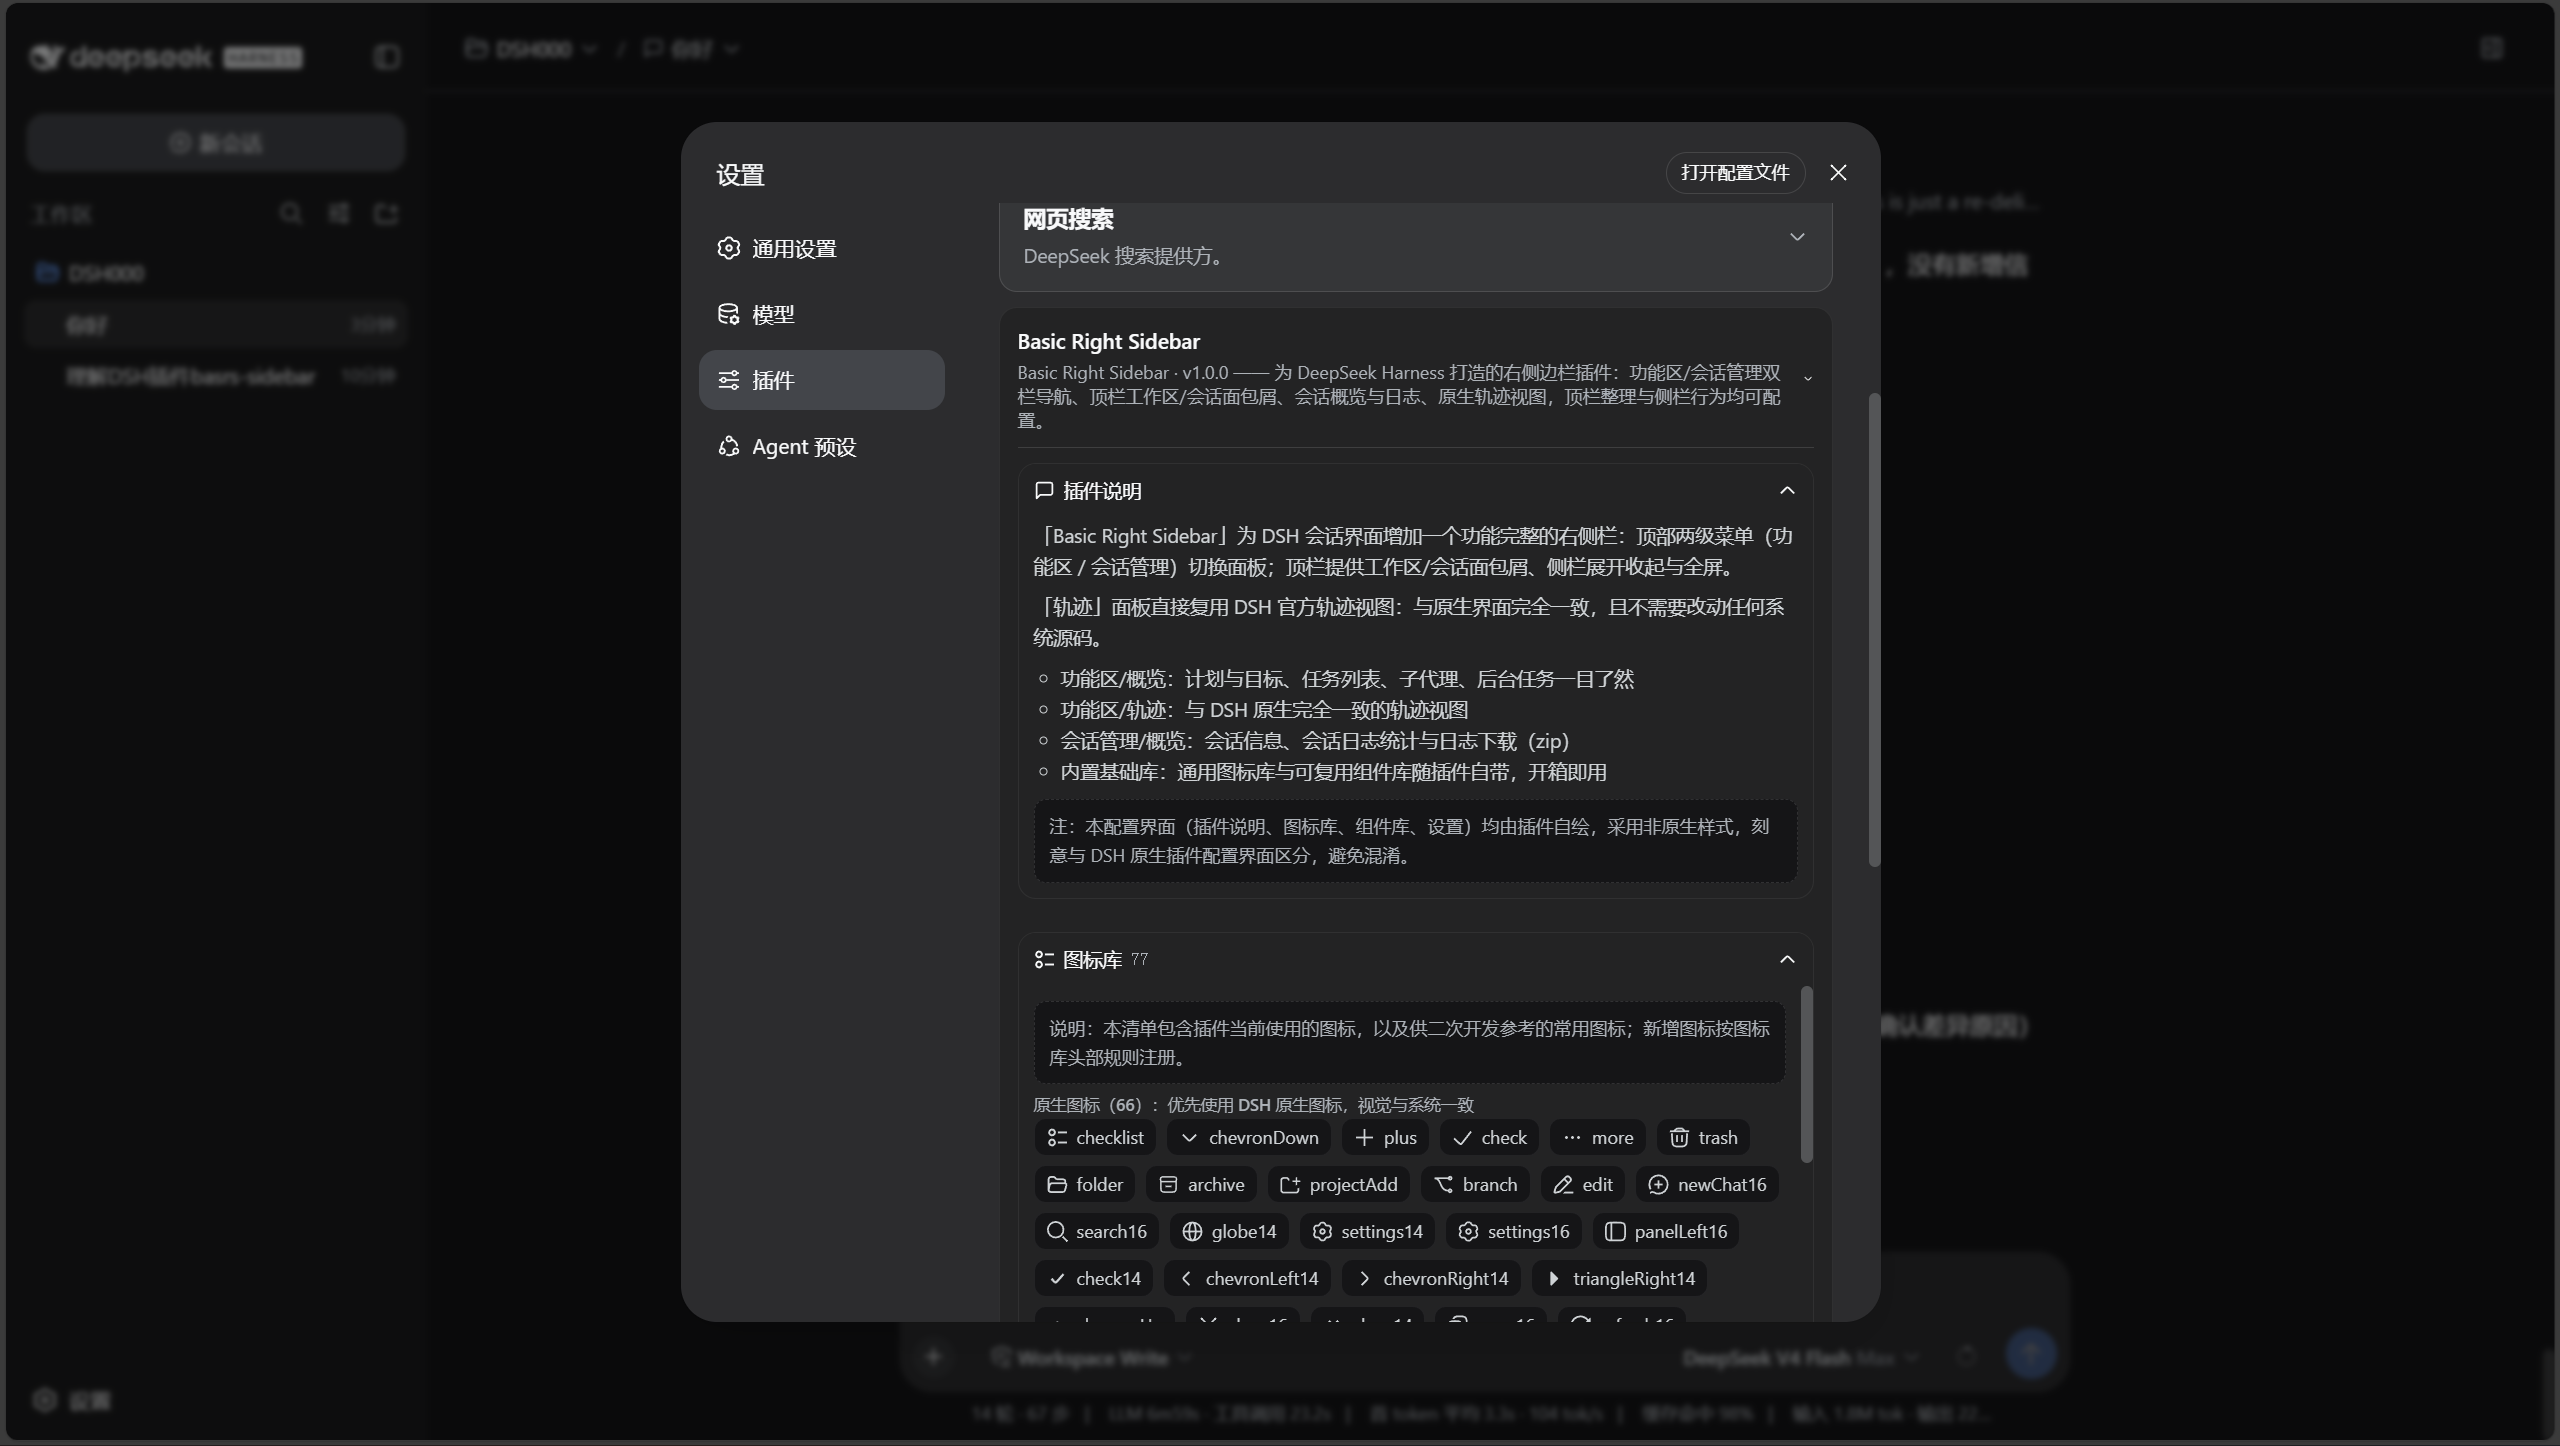Image resolution: width=2560 pixels, height=1446 pixels.
Task: Open the DSH000 breadcrumb dropdown behind dialog
Action: pyautogui.click(x=532, y=48)
